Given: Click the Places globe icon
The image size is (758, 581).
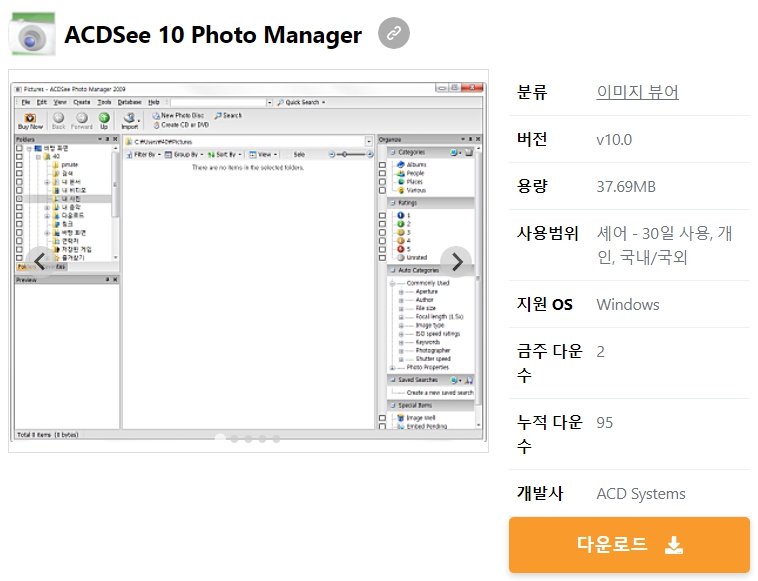Looking at the screenshot, I should pyautogui.click(x=401, y=182).
